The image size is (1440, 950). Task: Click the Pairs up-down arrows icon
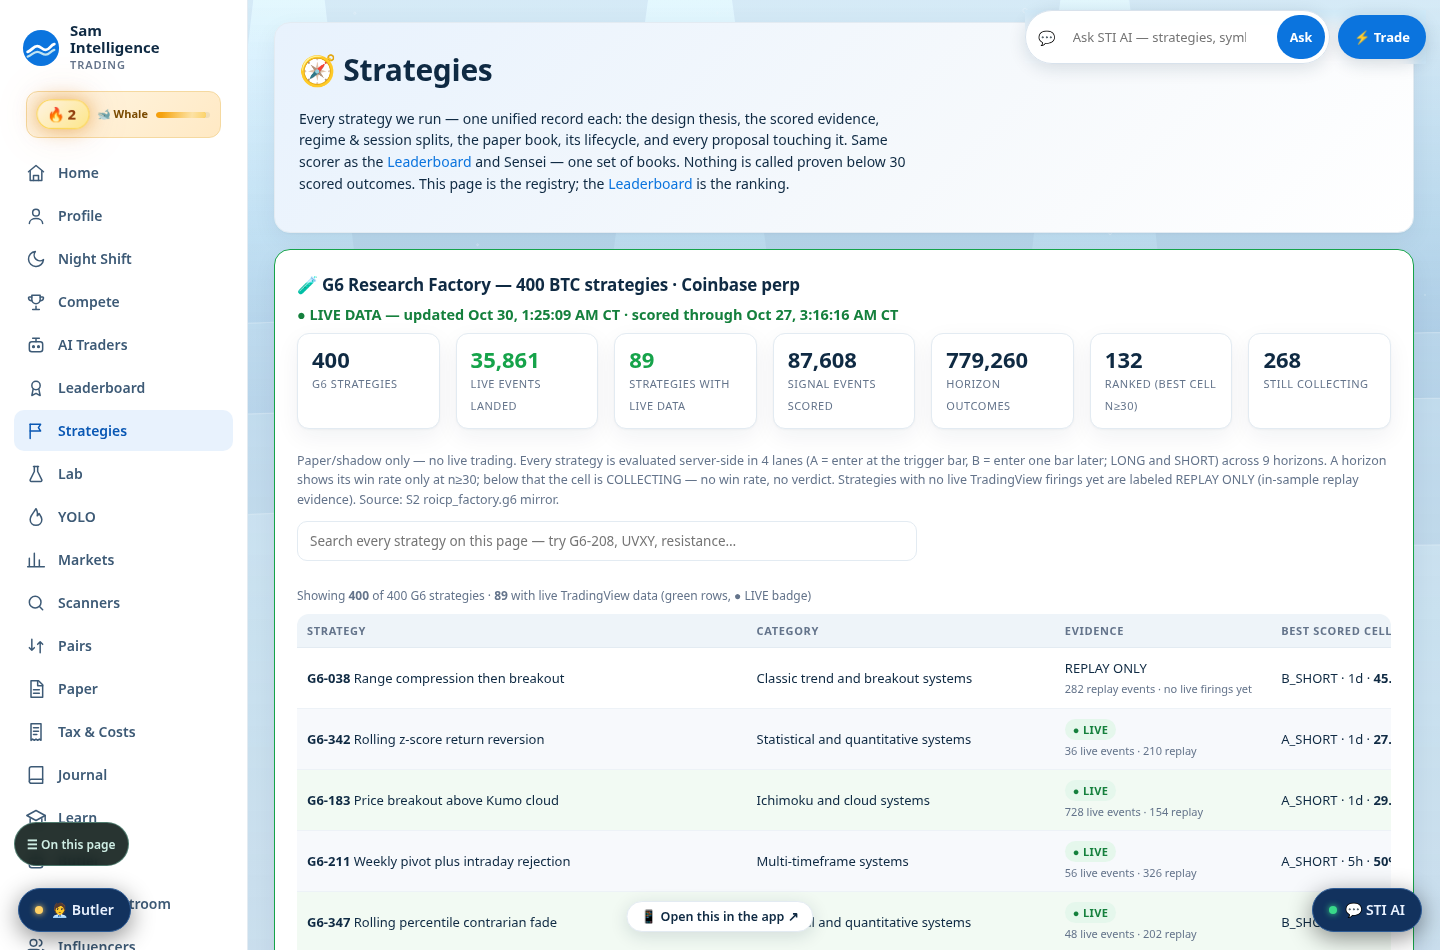[36, 646]
